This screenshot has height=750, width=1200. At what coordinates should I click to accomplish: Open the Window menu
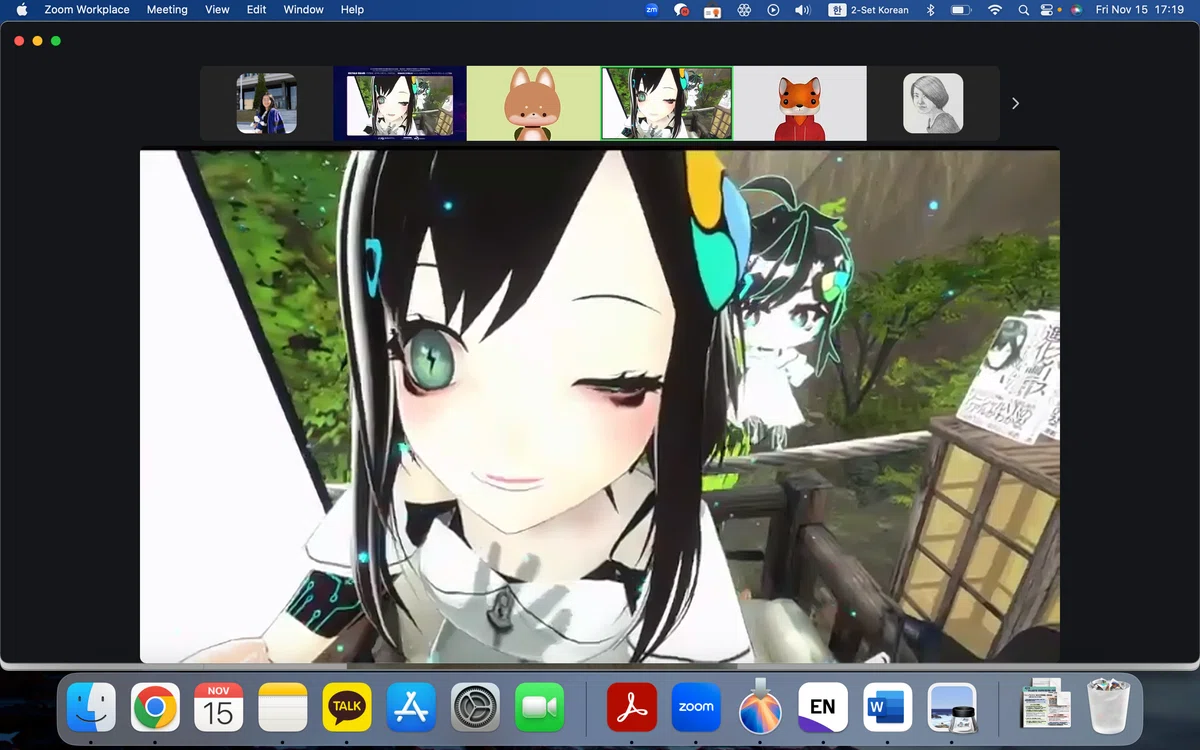[x=303, y=9]
